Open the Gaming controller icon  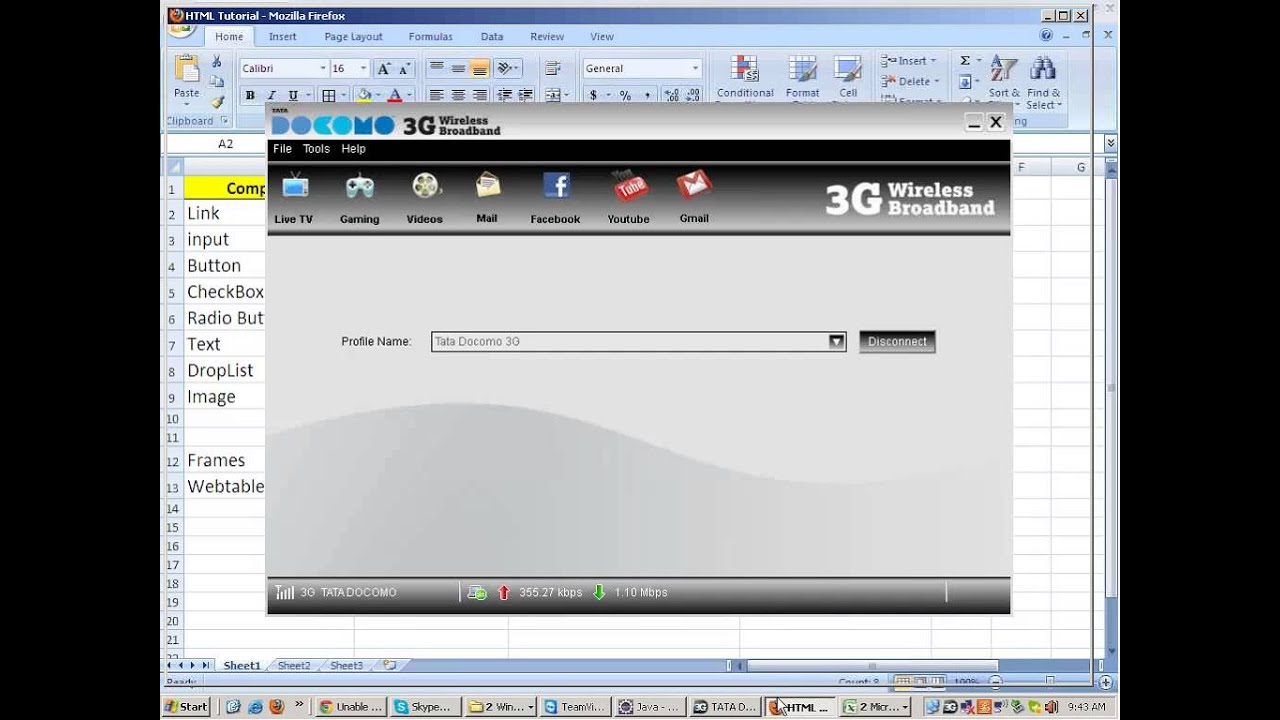coord(359,187)
